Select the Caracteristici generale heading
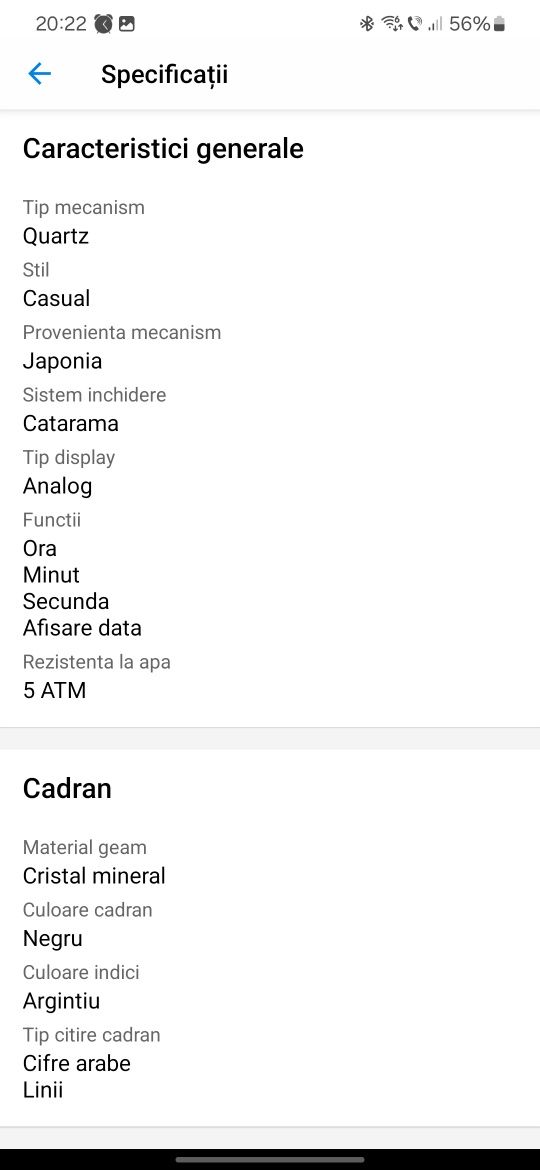 163,149
